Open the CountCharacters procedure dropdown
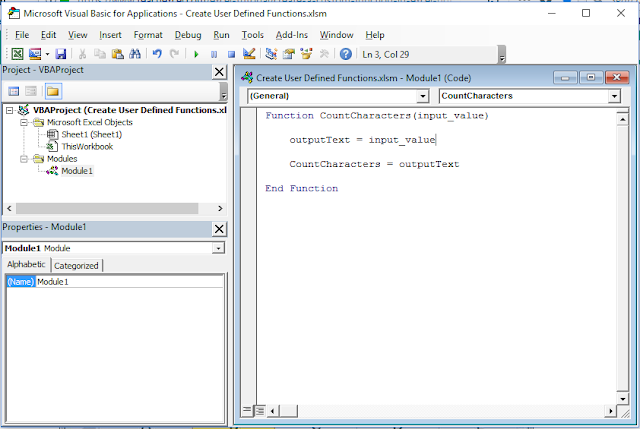 (x=614, y=96)
